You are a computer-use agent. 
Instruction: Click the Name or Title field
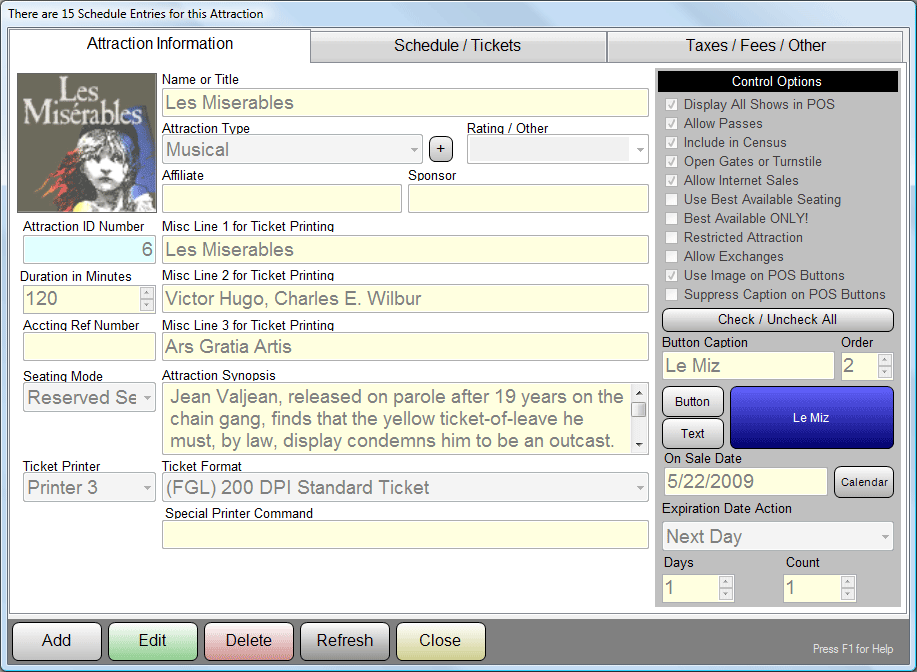(x=405, y=103)
